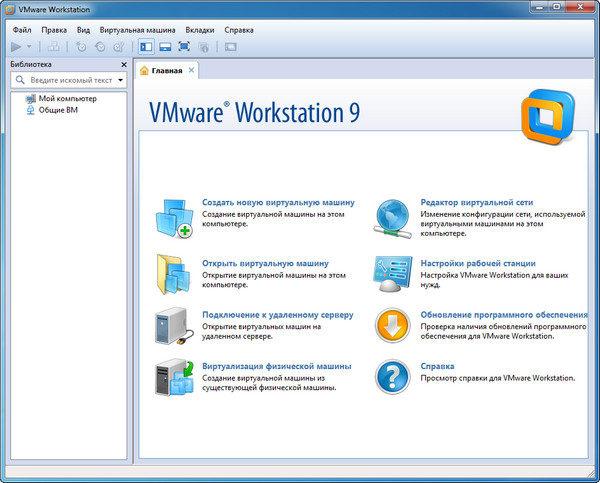Click the console view toolbar icon
Image resolution: width=600 pixels, height=483 pixels.
coord(230,47)
